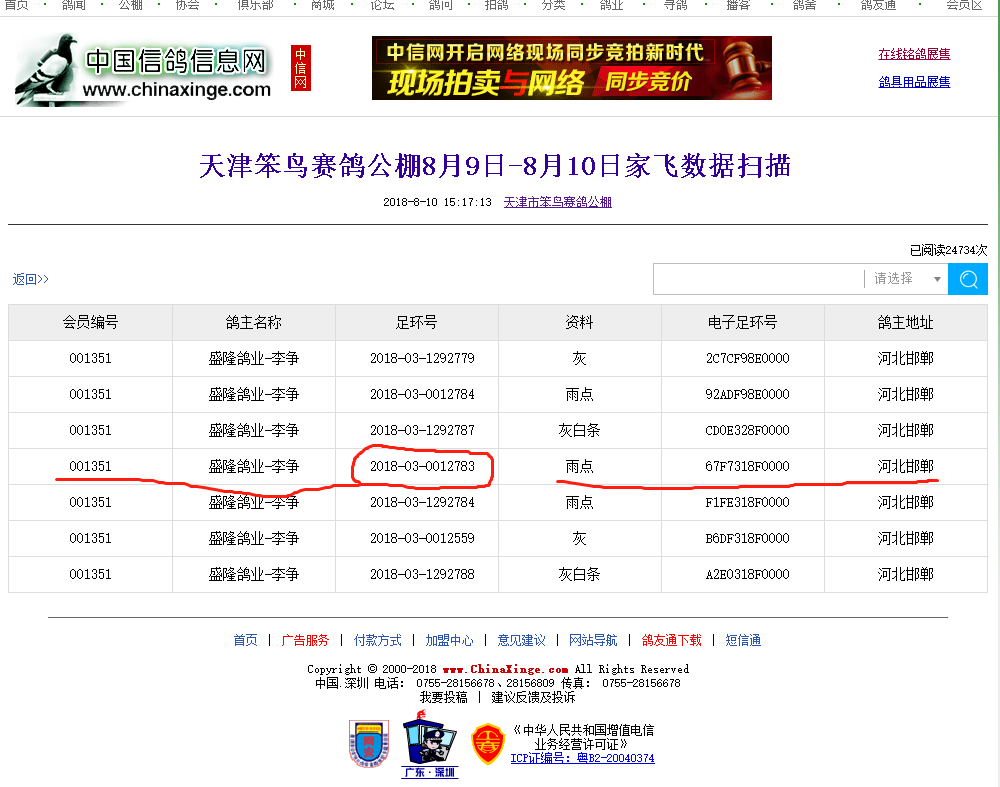
Task: Click 鸽友通下载 footer link
Action: (x=671, y=640)
